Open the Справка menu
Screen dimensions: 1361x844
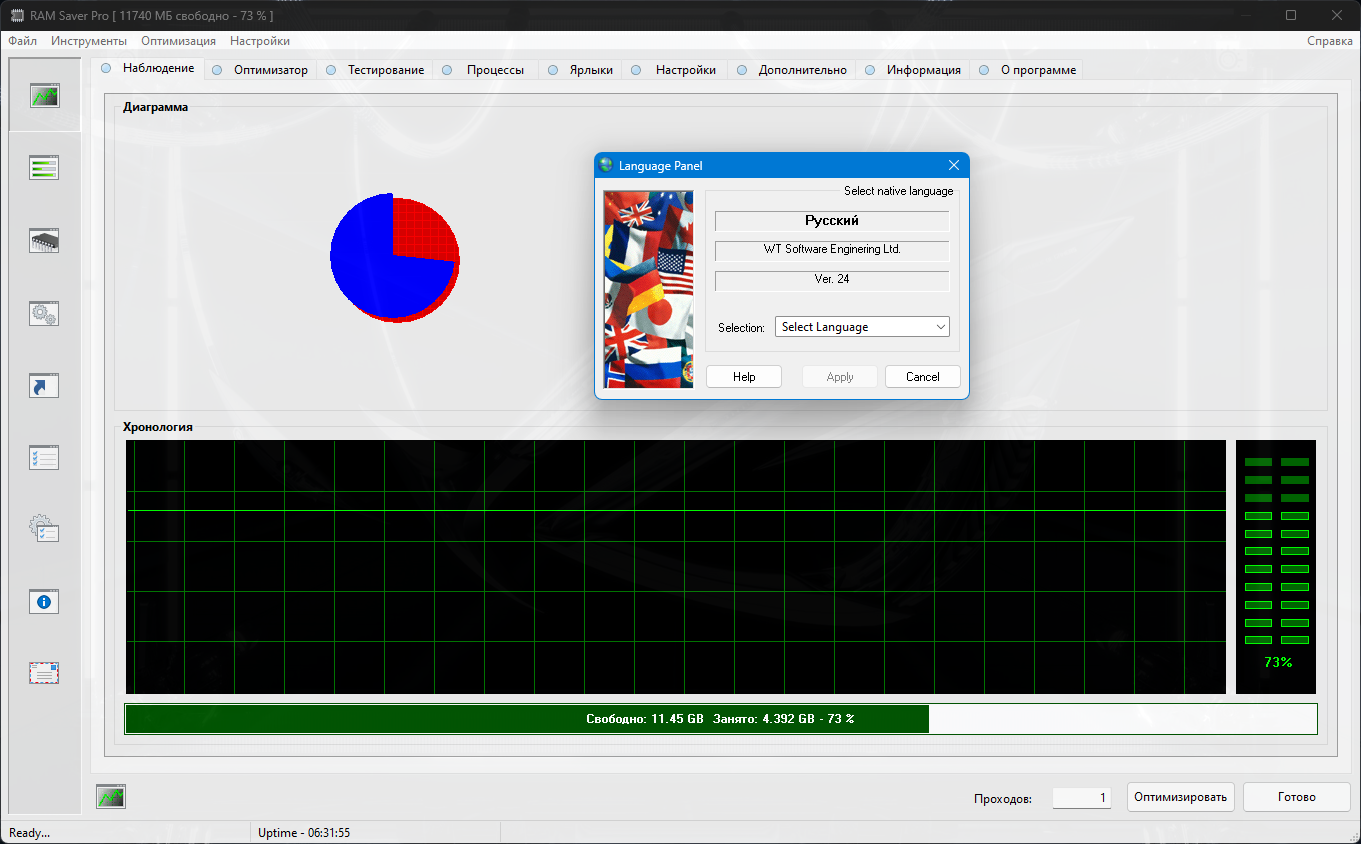1330,41
